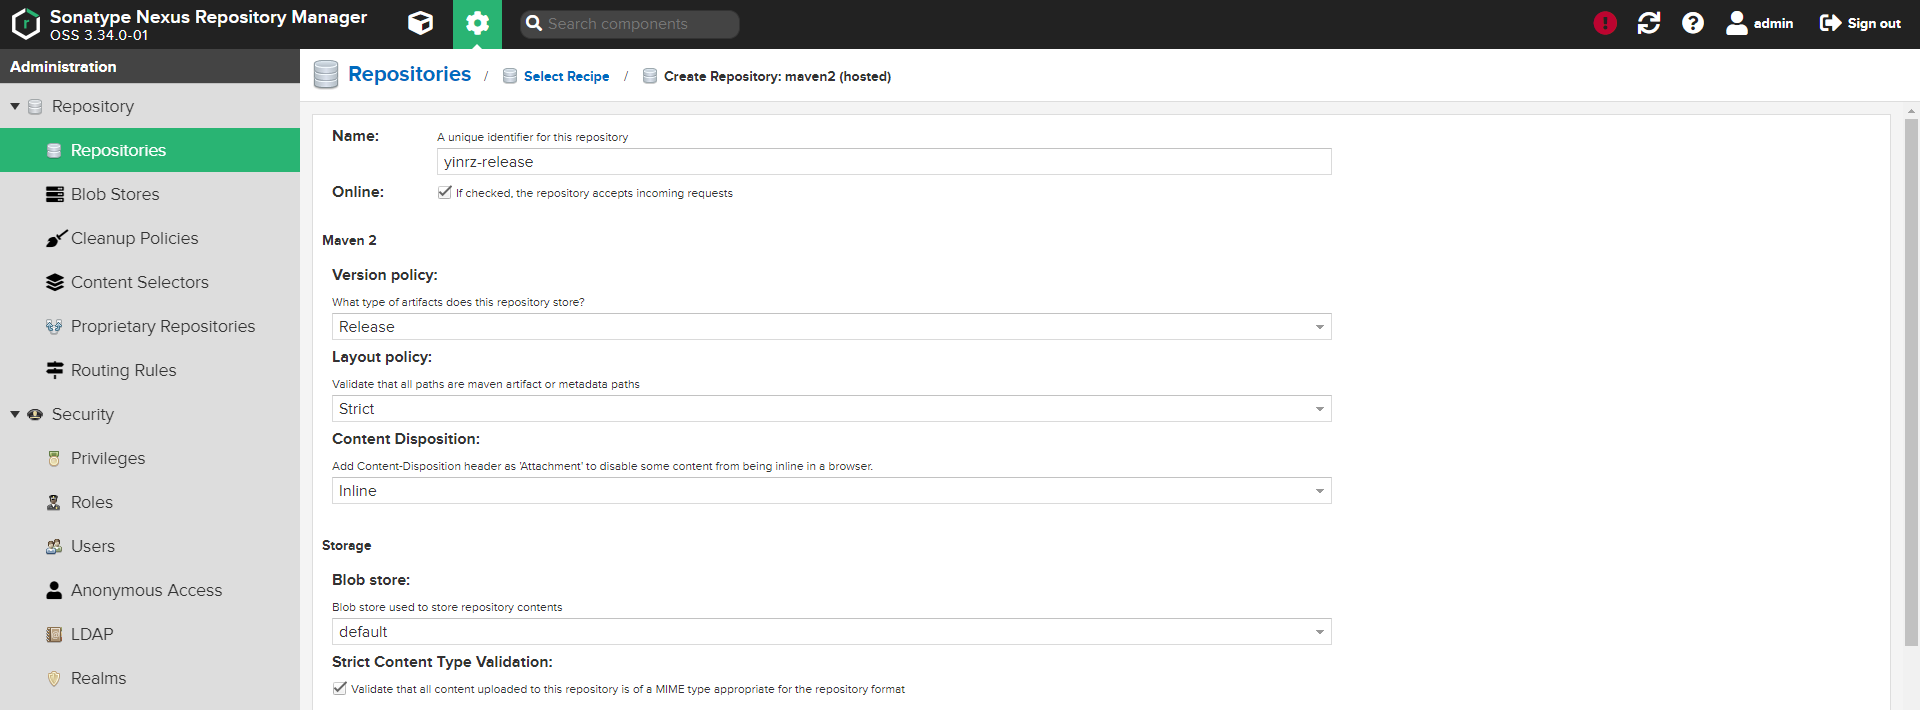The image size is (1920, 710).
Task: Go back to Select Recipe breadcrumb
Action: coord(566,76)
